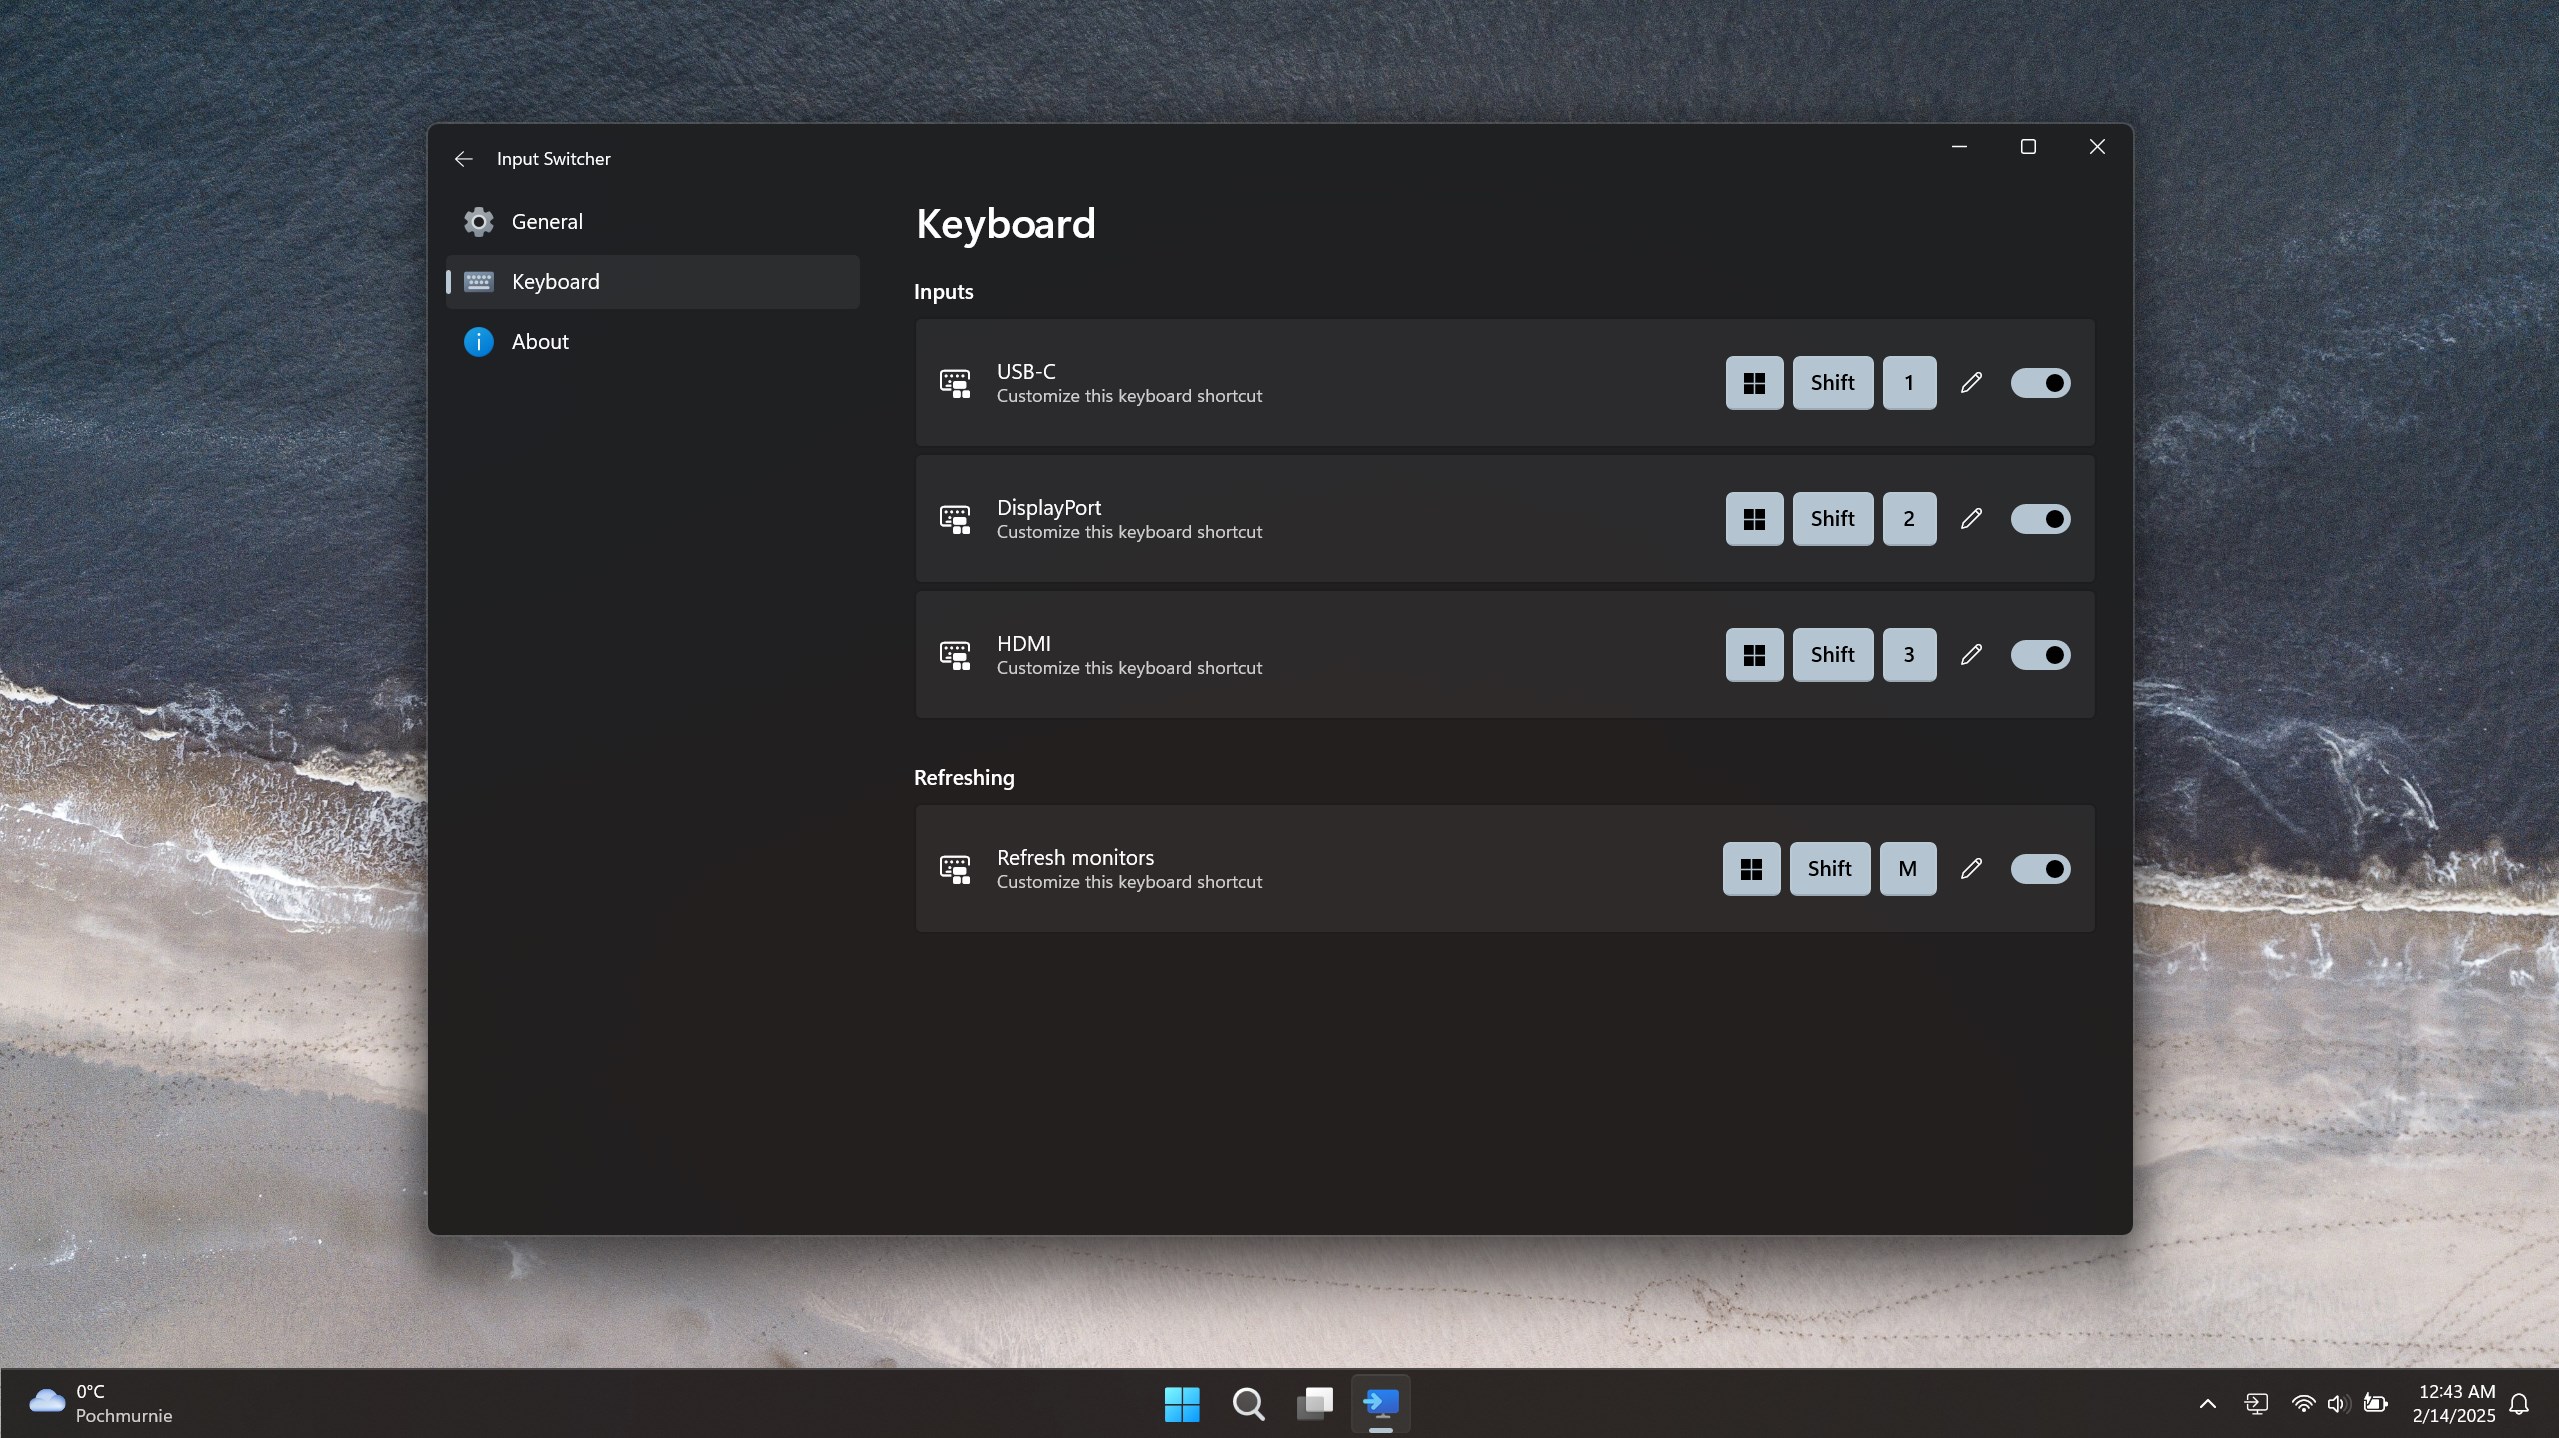Image resolution: width=2559 pixels, height=1438 pixels.
Task: Edit the HDMI shortcut with the pencil icon
Action: (x=1970, y=654)
